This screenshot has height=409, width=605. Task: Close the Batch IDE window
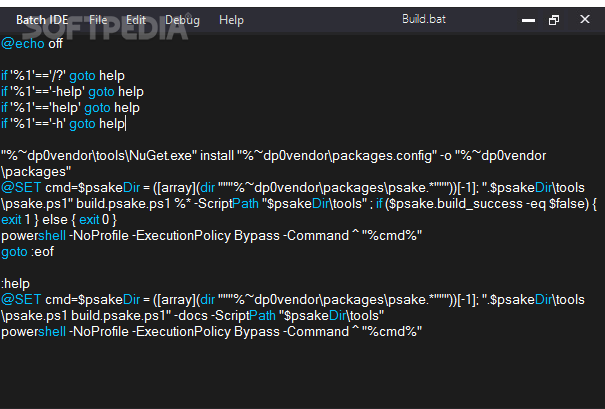[x=585, y=19]
